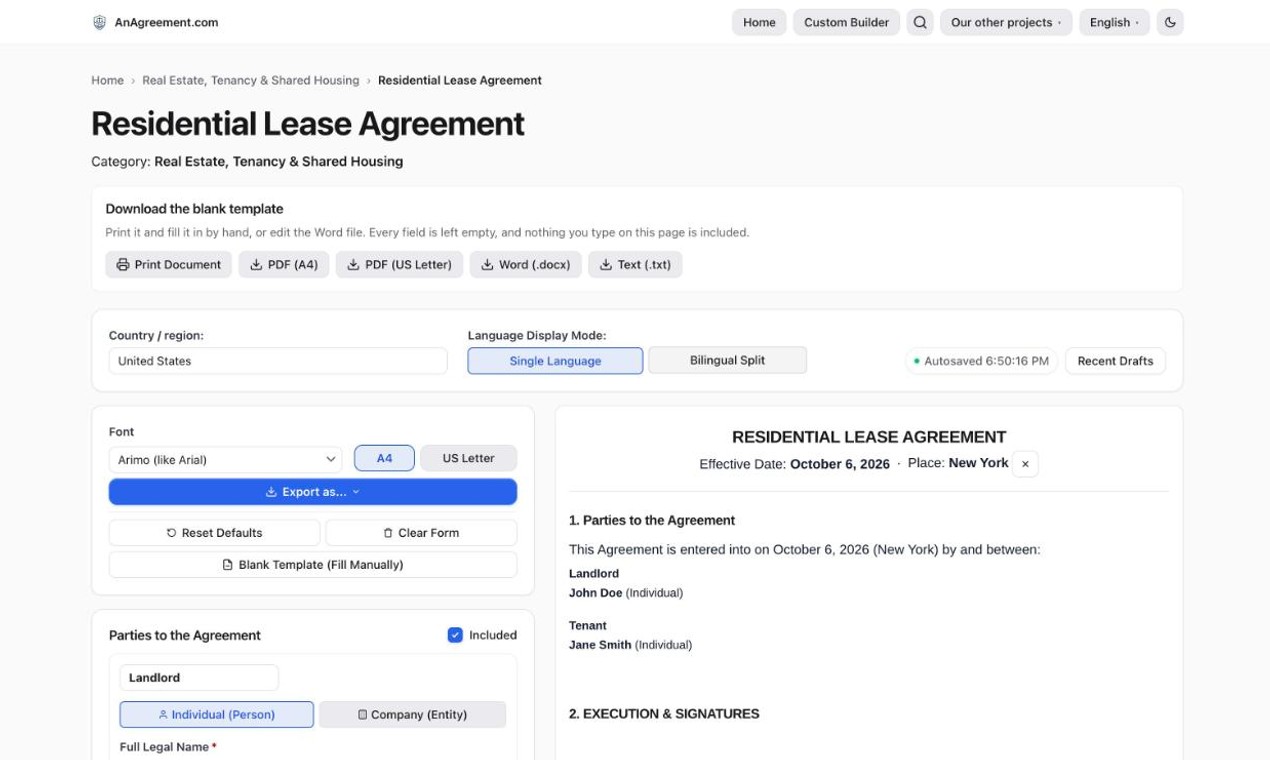
Task: Open the Export as… dropdown button
Action: [x=313, y=492]
